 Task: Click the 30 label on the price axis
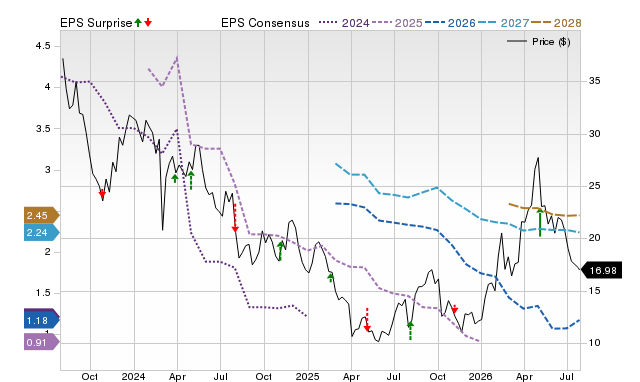click(x=594, y=133)
